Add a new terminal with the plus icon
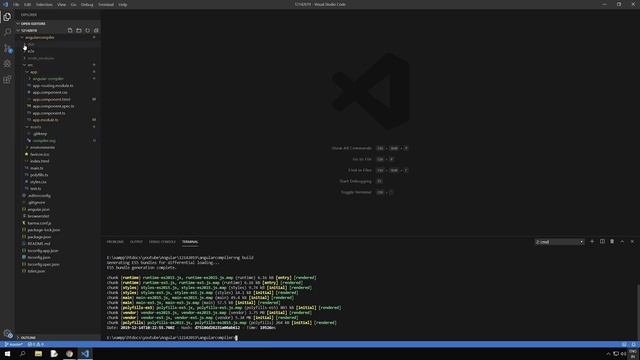 pyautogui.click(x=592, y=242)
